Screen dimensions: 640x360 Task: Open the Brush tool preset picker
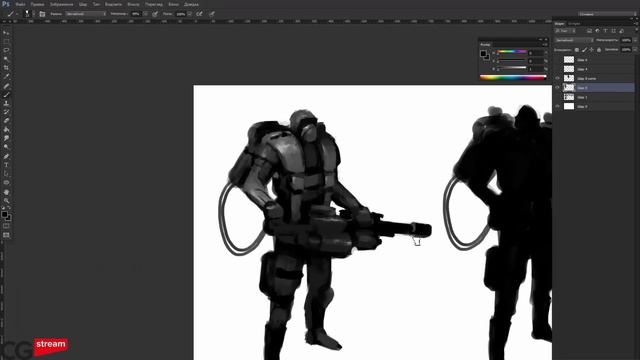tap(12, 14)
